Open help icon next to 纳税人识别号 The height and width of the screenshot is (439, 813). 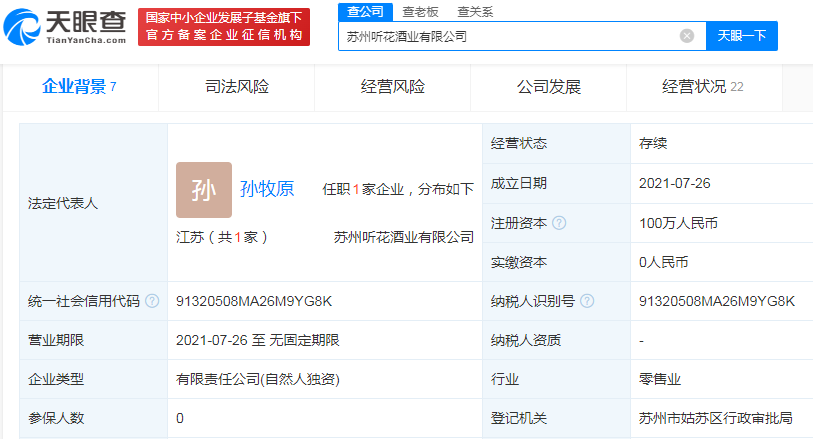[587, 301]
